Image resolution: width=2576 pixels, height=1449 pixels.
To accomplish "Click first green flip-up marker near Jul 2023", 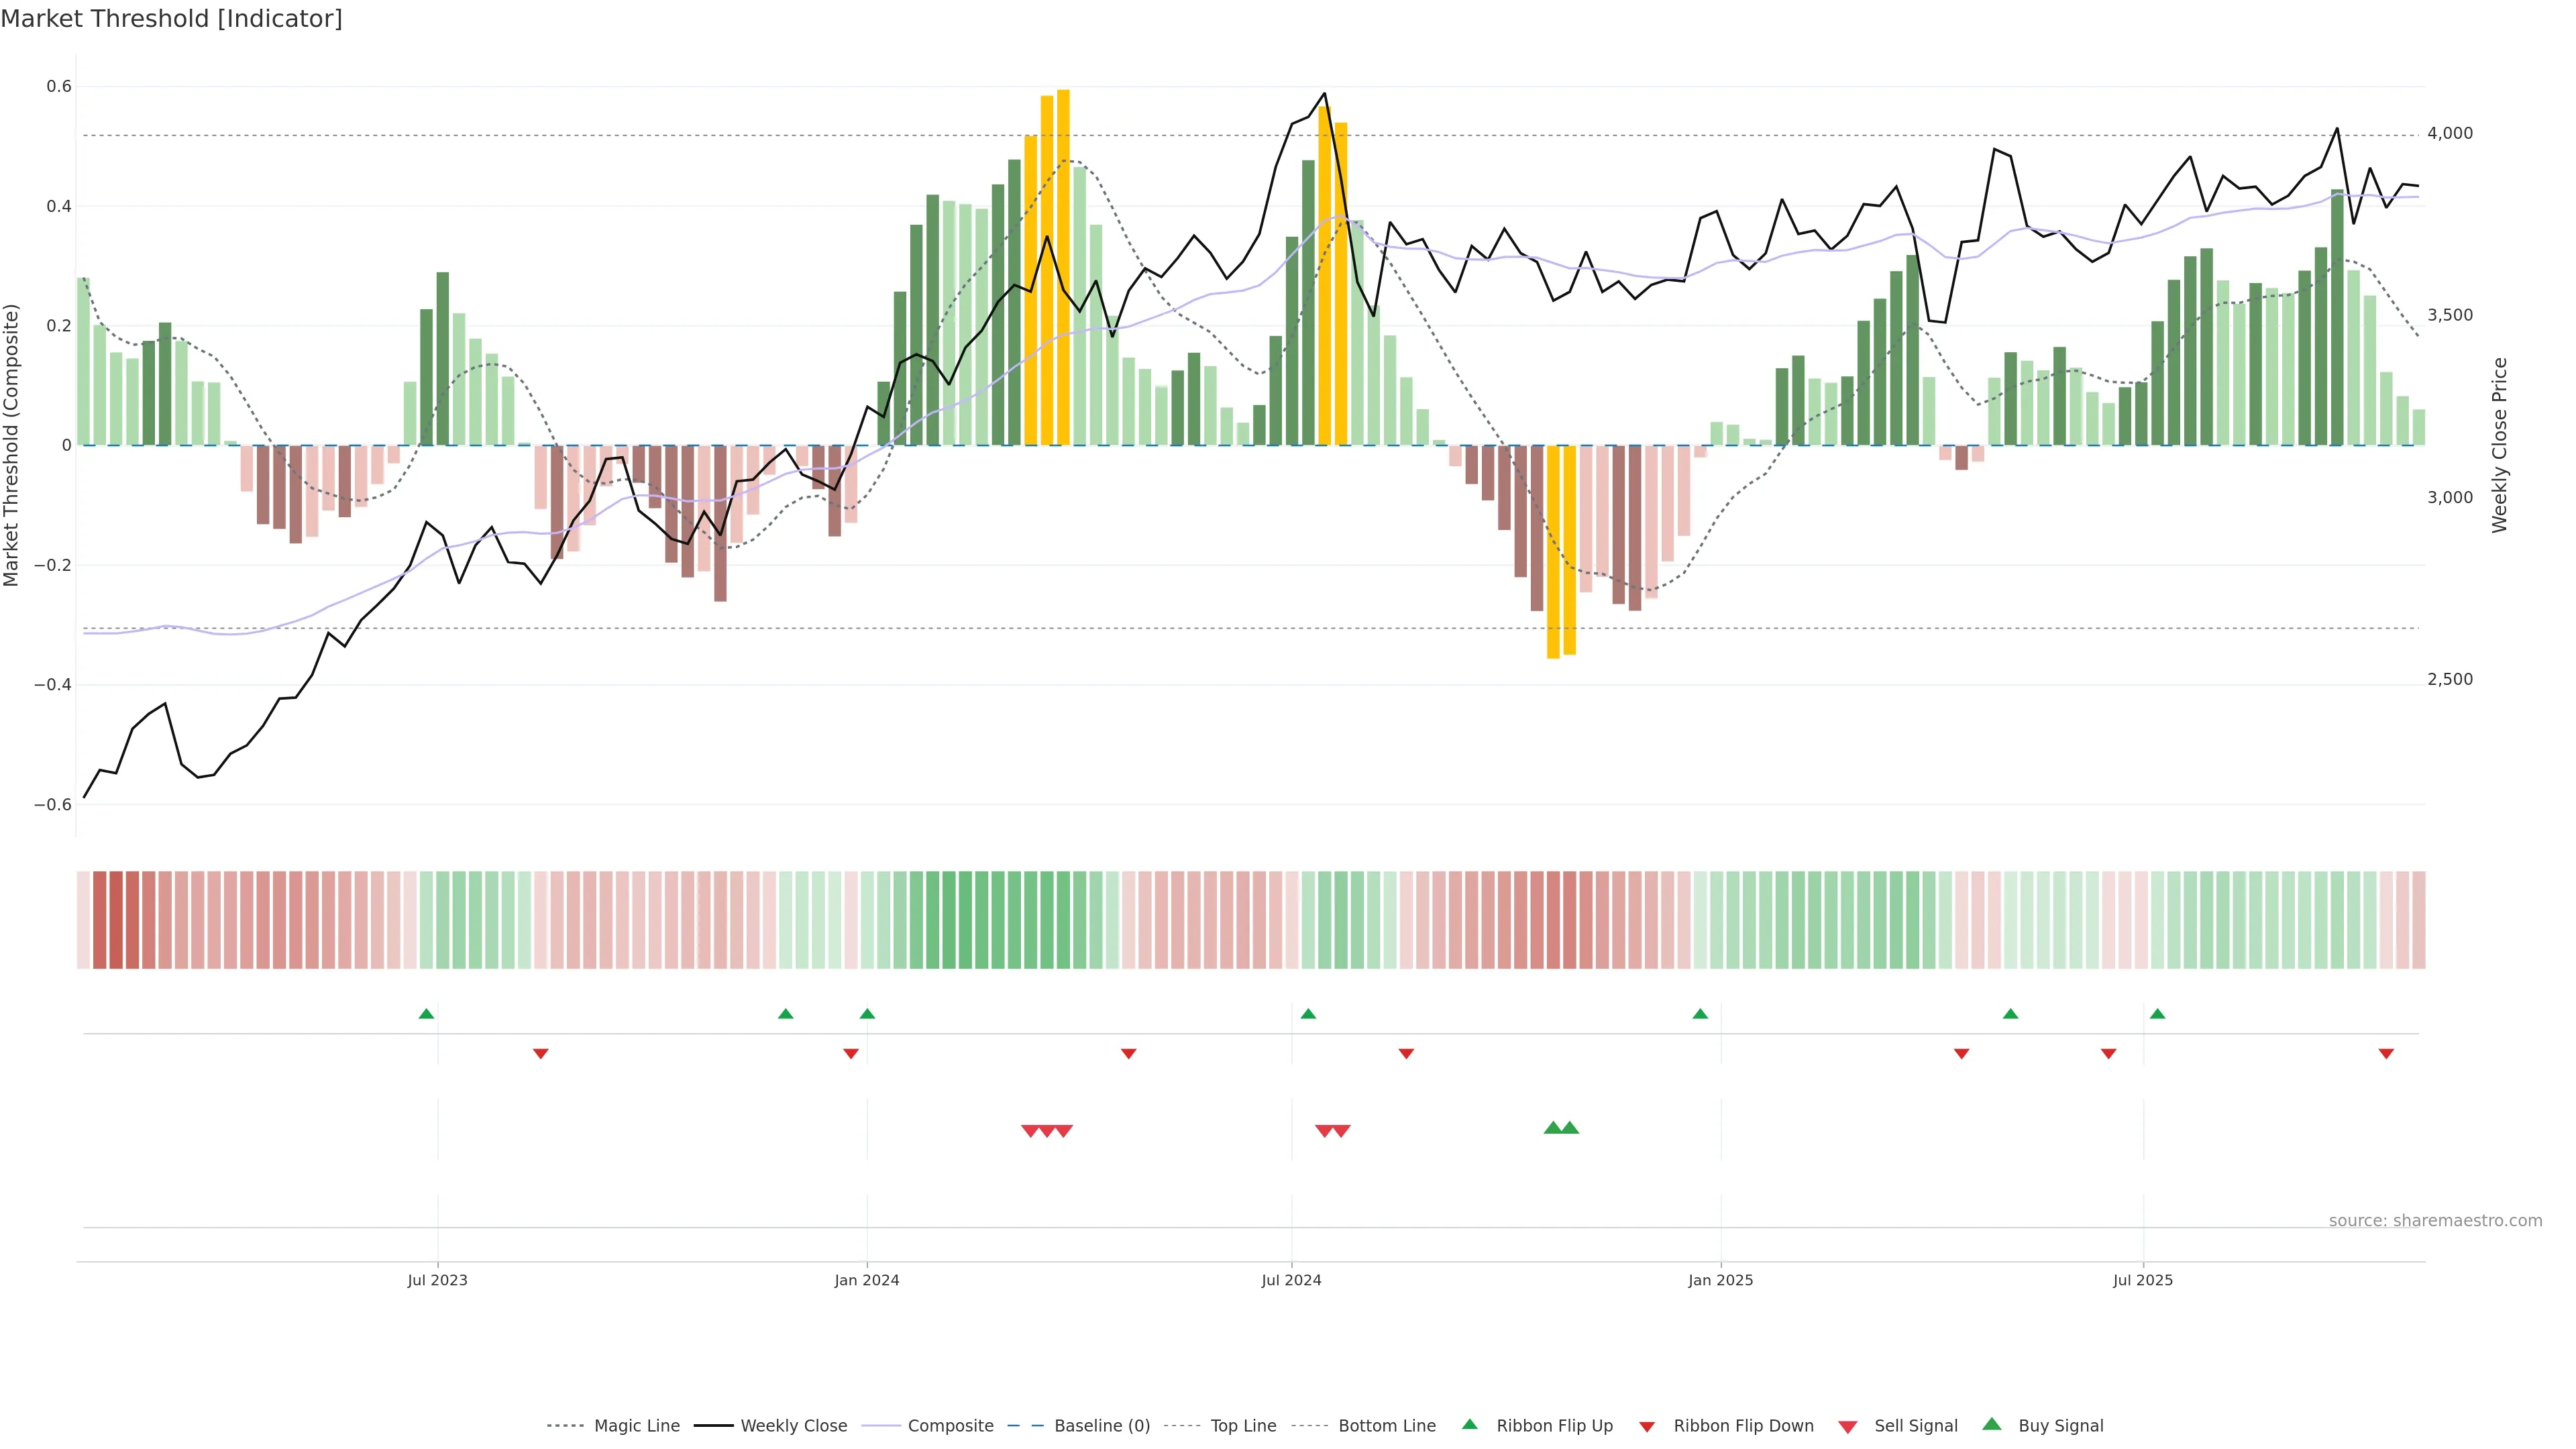I will 426,1014.
